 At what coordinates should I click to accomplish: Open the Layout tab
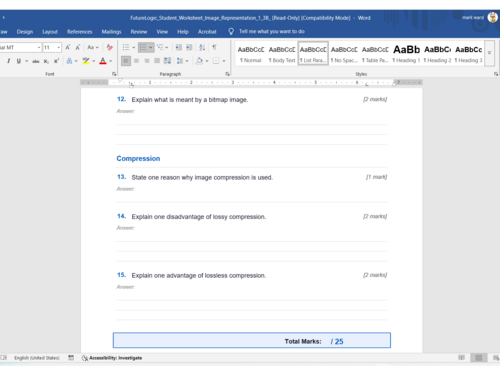pyautogui.click(x=50, y=32)
